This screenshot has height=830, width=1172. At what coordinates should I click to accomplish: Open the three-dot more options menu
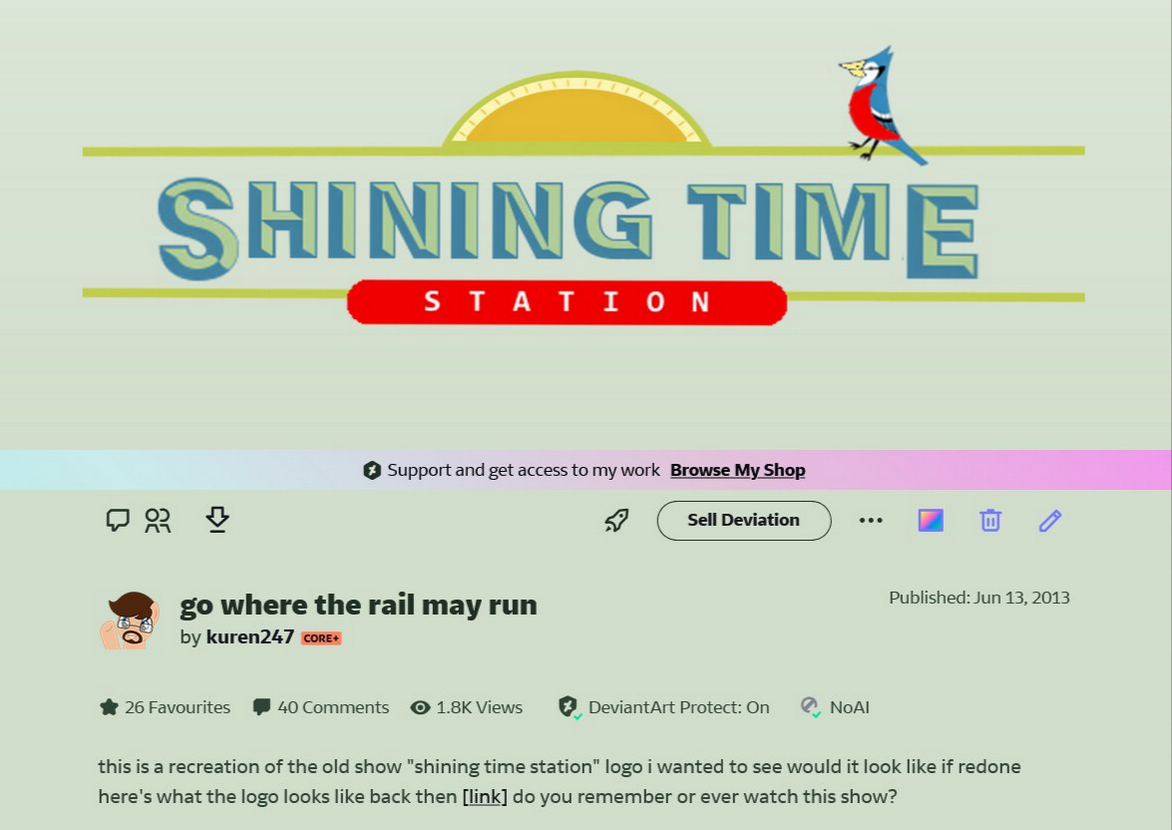(871, 520)
